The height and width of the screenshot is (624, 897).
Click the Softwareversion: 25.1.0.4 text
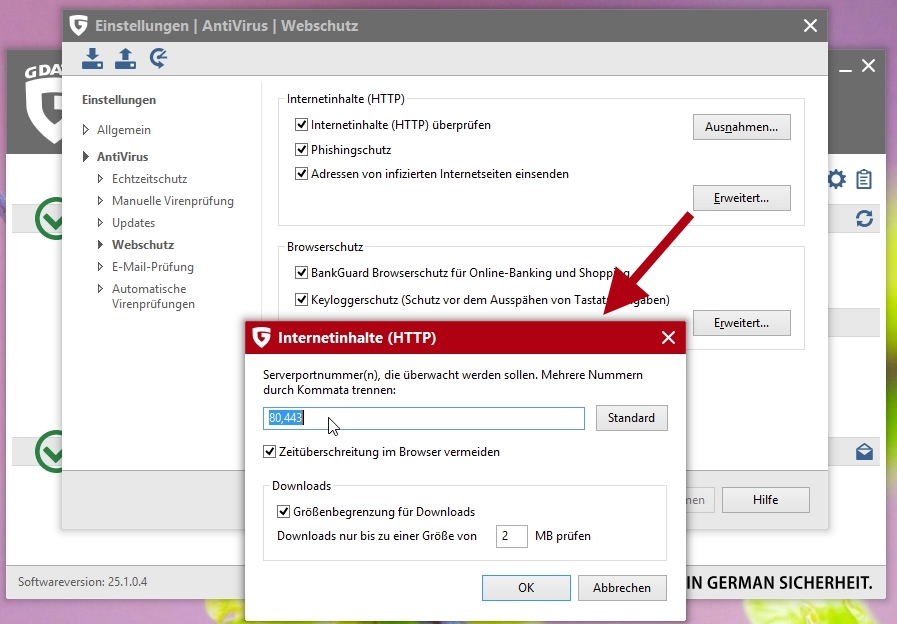coord(82,582)
